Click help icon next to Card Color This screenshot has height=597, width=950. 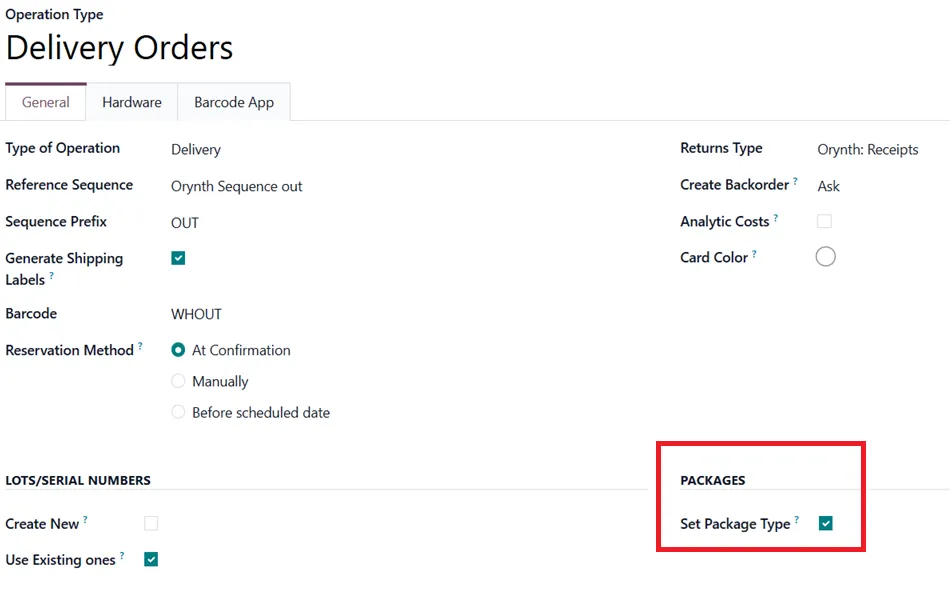point(754,253)
